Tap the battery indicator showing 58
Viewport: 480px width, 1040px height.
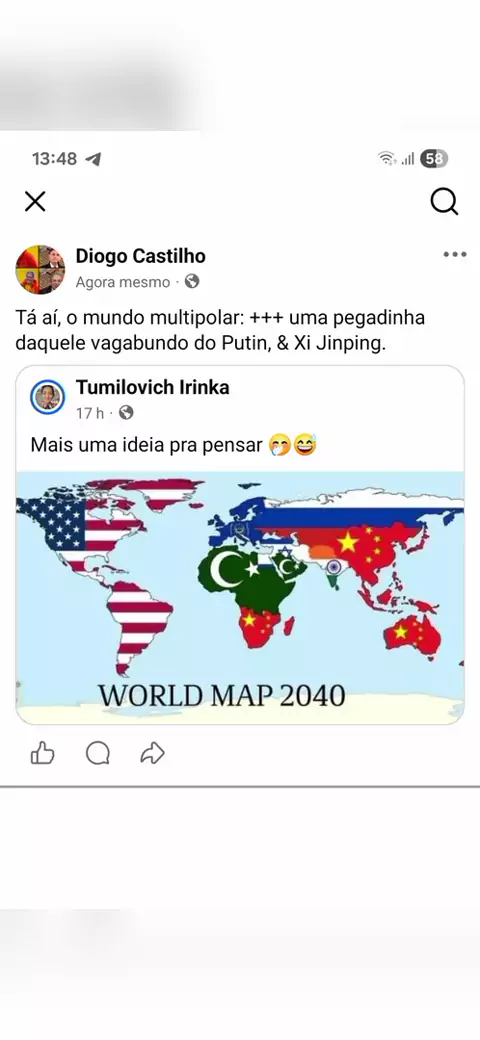[x=434, y=159]
